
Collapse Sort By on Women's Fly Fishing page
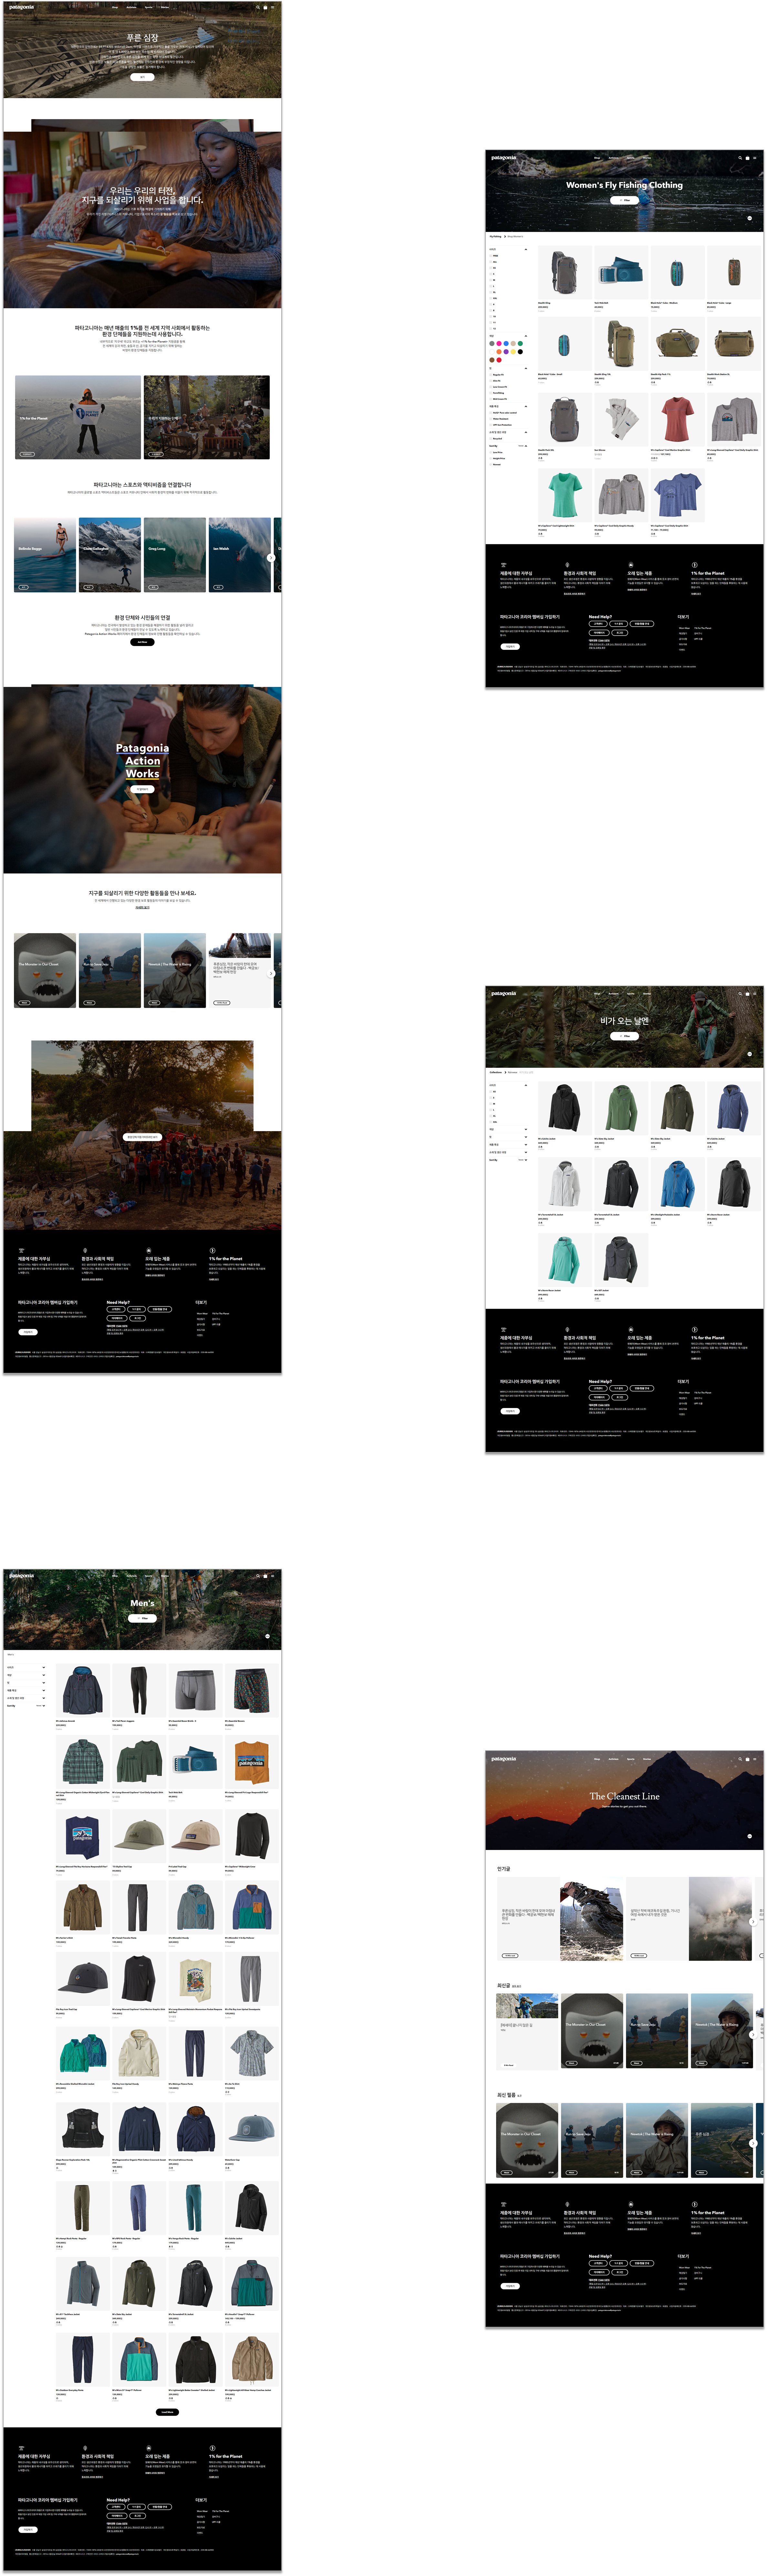tap(526, 446)
